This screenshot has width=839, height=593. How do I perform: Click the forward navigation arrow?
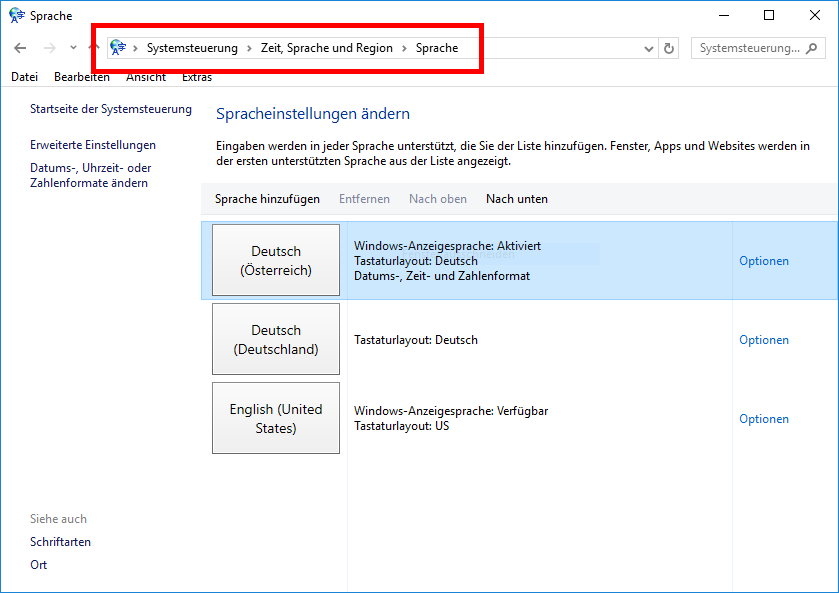click(x=47, y=47)
